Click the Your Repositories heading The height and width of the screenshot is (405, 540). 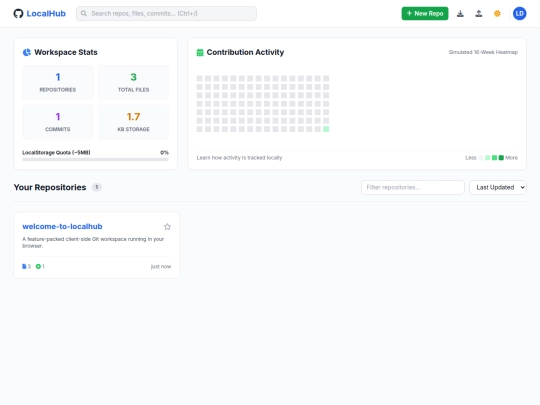[x=50, y=187]
